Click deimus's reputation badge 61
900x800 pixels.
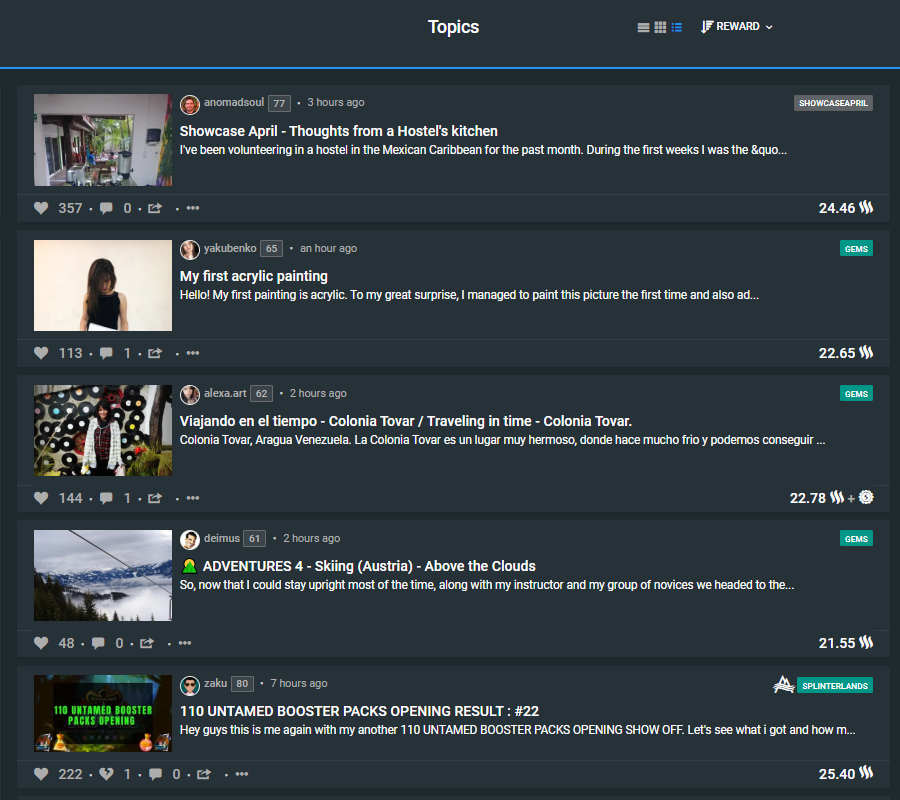coord(255,538)
